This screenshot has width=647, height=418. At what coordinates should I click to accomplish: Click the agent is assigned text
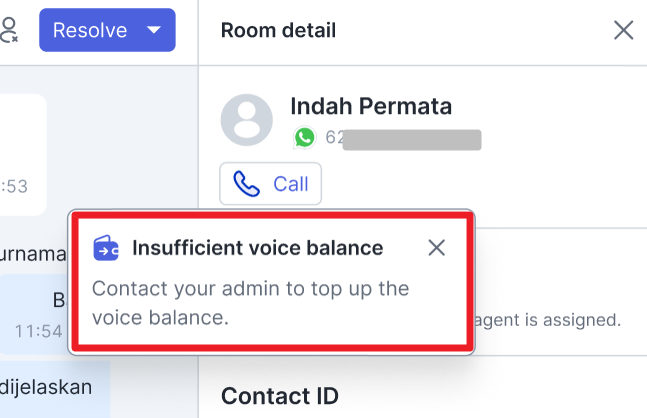point(547,320)
